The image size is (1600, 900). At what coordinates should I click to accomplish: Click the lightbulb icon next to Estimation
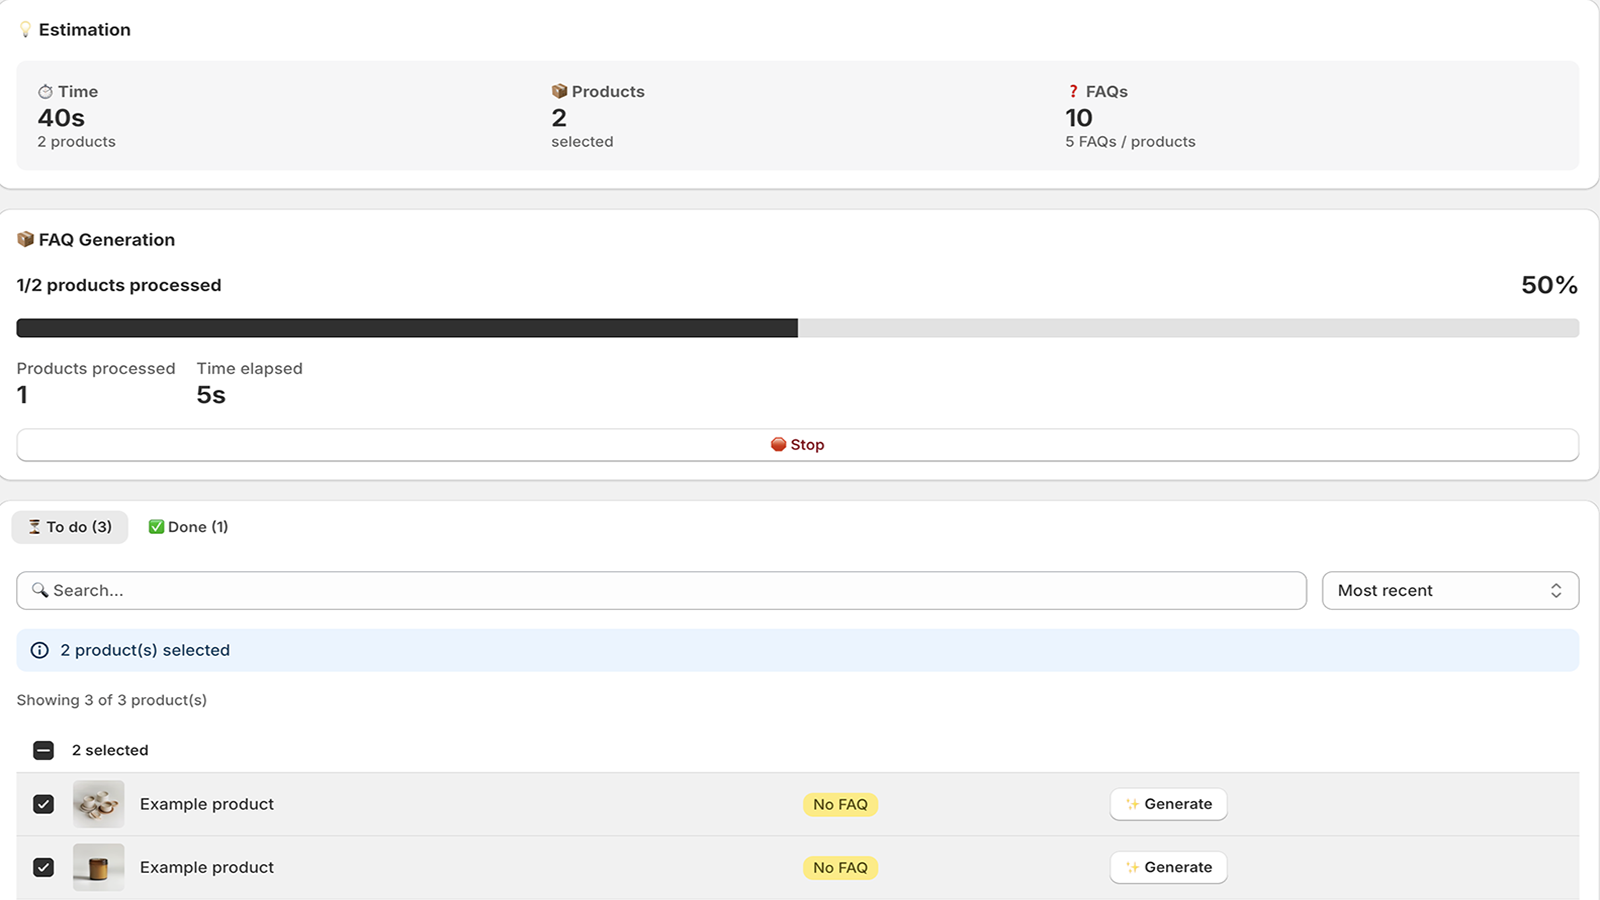(x=24, y=29)
